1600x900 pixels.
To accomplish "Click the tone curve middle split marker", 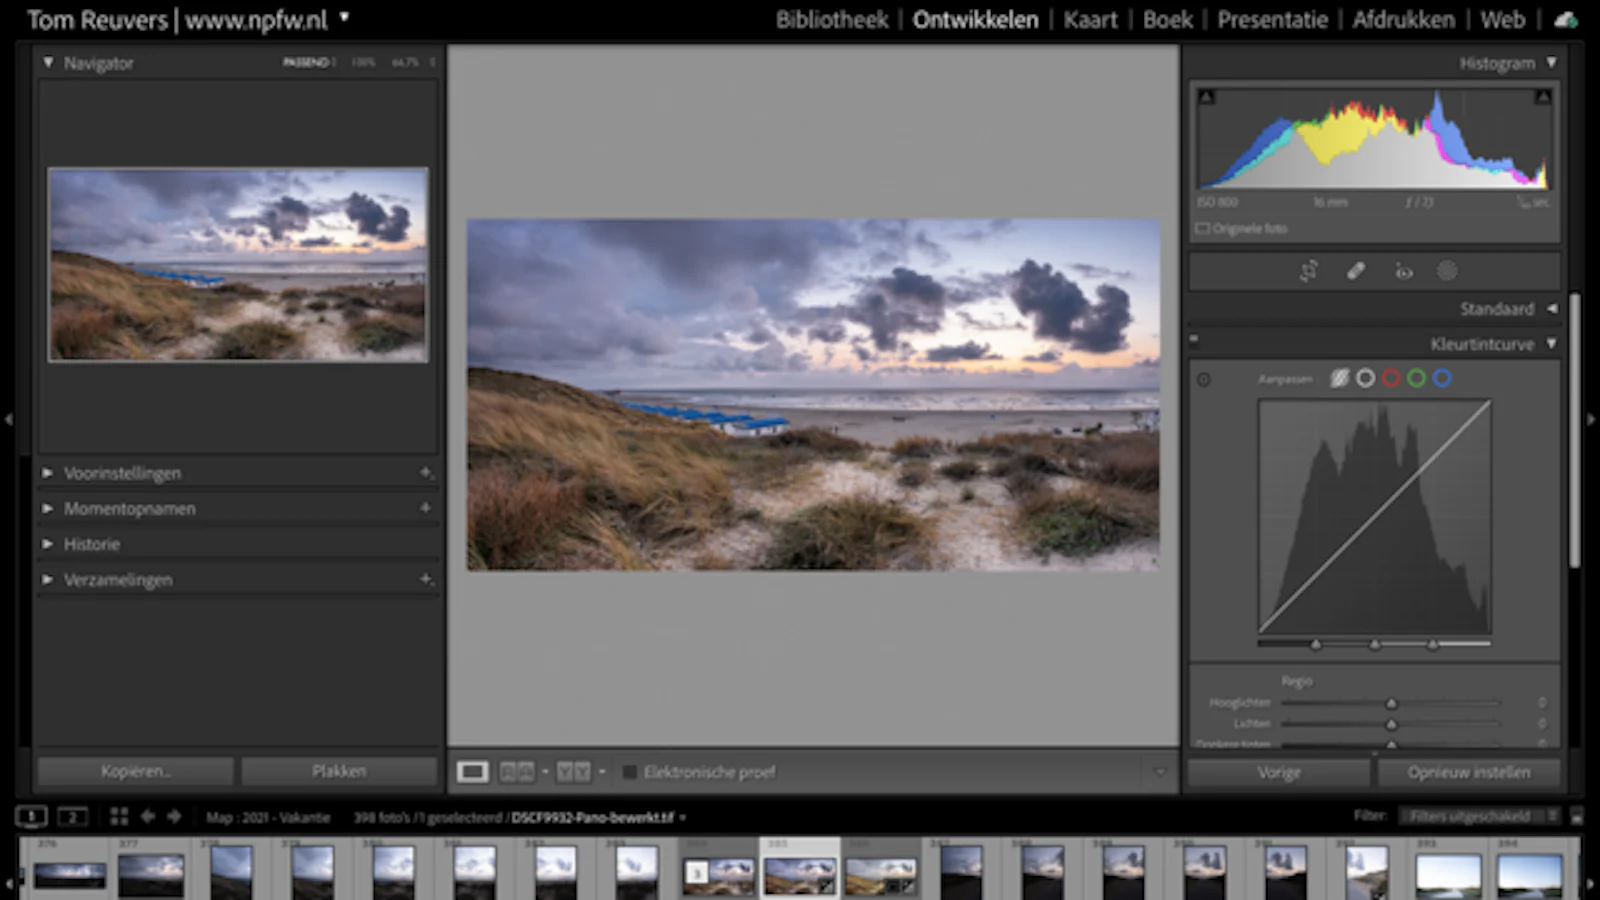I will tap(1375, 645).
